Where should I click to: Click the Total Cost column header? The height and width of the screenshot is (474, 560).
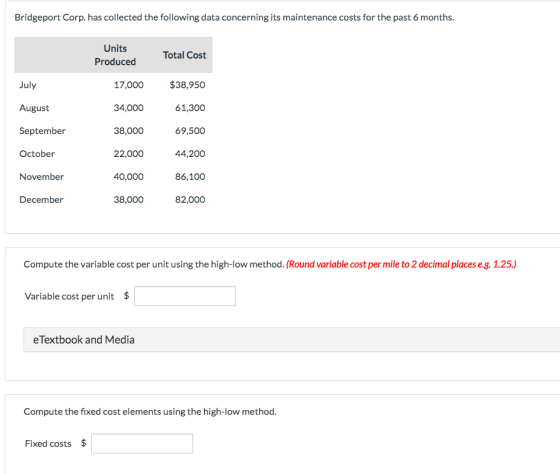tap(184, 55)
